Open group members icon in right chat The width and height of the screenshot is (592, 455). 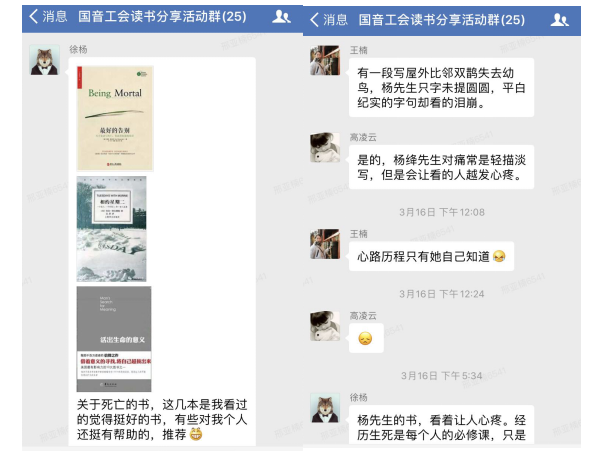coord(560,20)
